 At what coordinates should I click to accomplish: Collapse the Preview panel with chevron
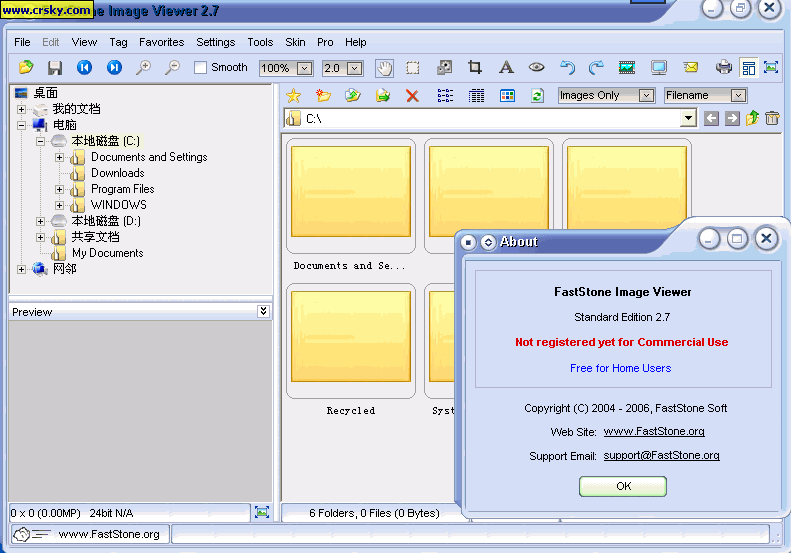tap(263, 311)
